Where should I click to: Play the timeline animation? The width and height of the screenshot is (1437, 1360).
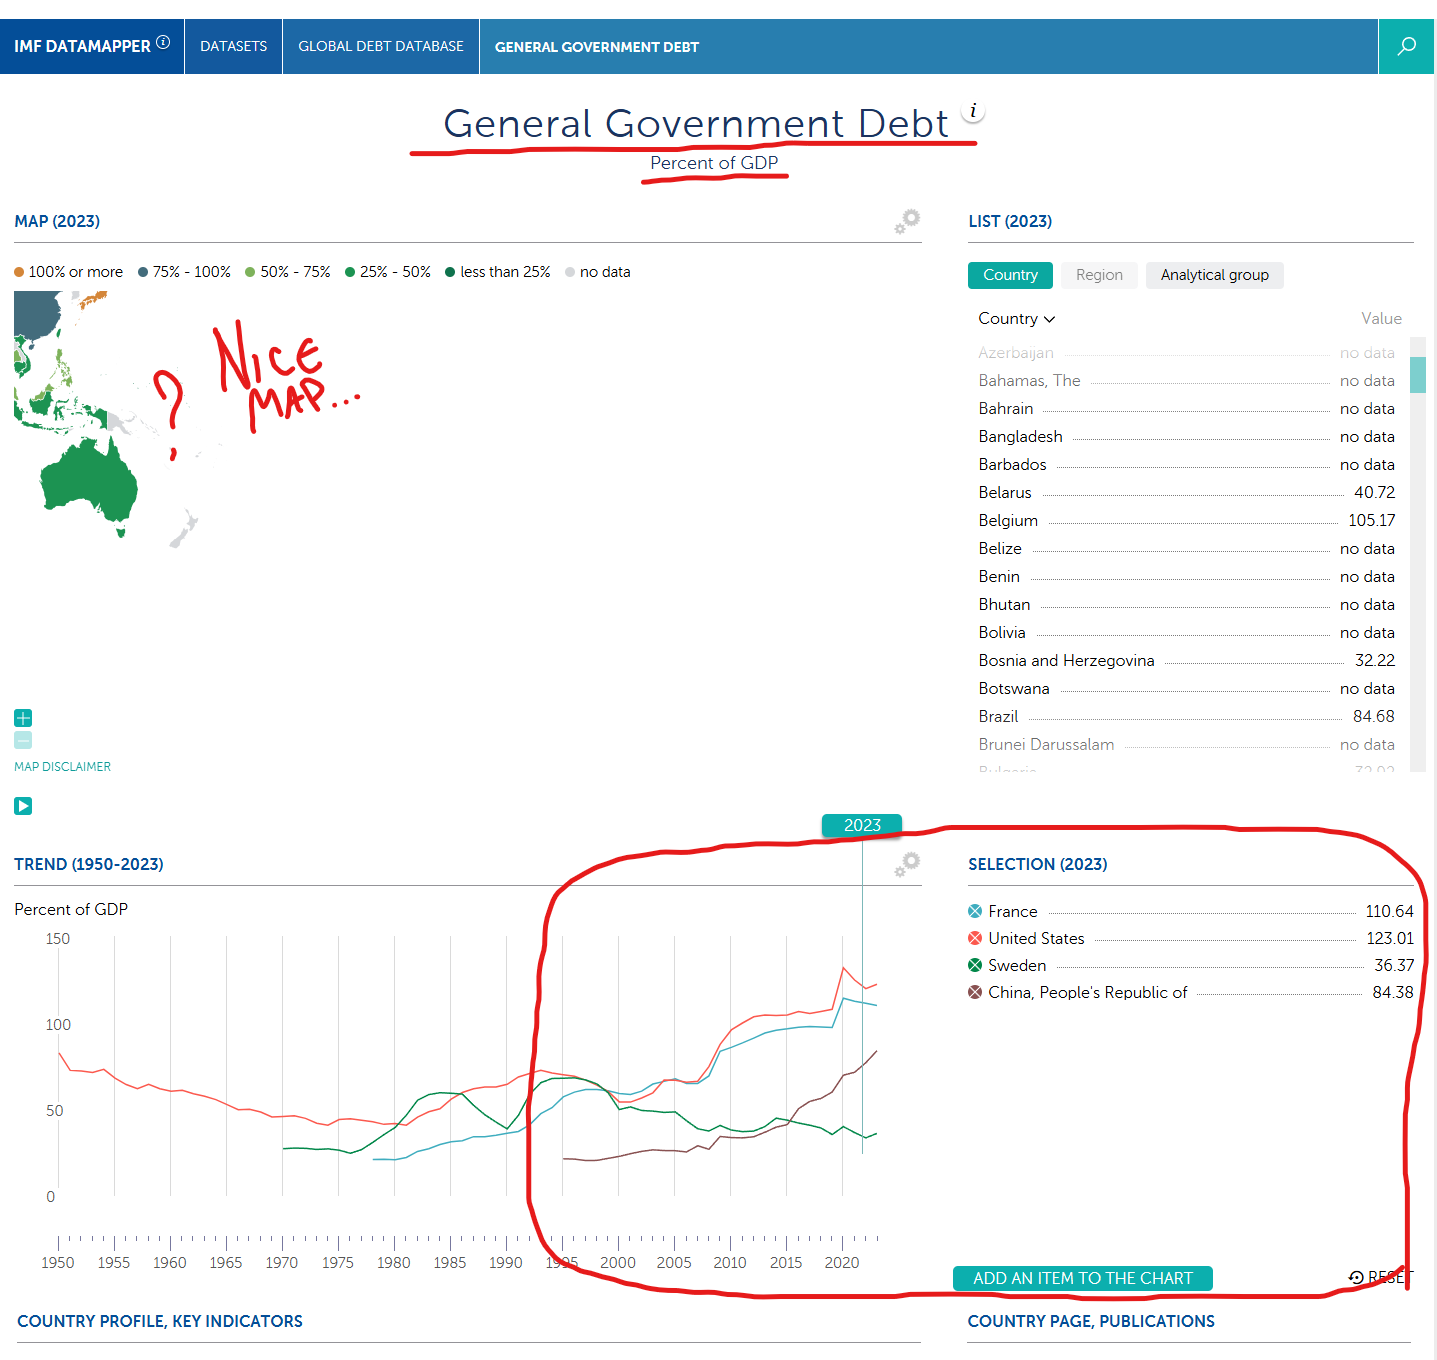[23, 806]
